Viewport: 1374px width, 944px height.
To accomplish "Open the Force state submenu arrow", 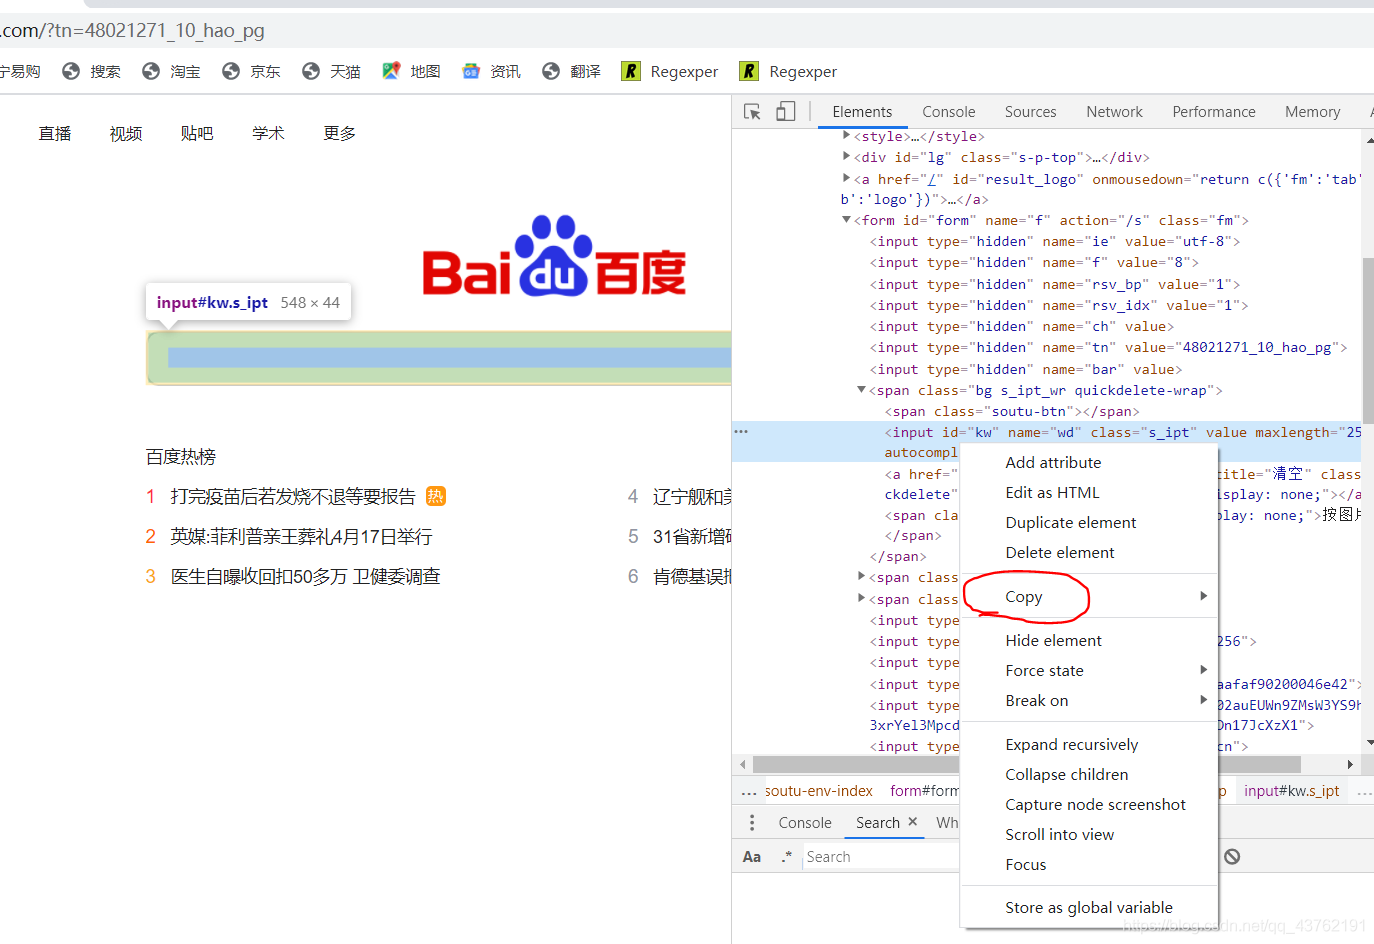I will (x=1204, y=670).
